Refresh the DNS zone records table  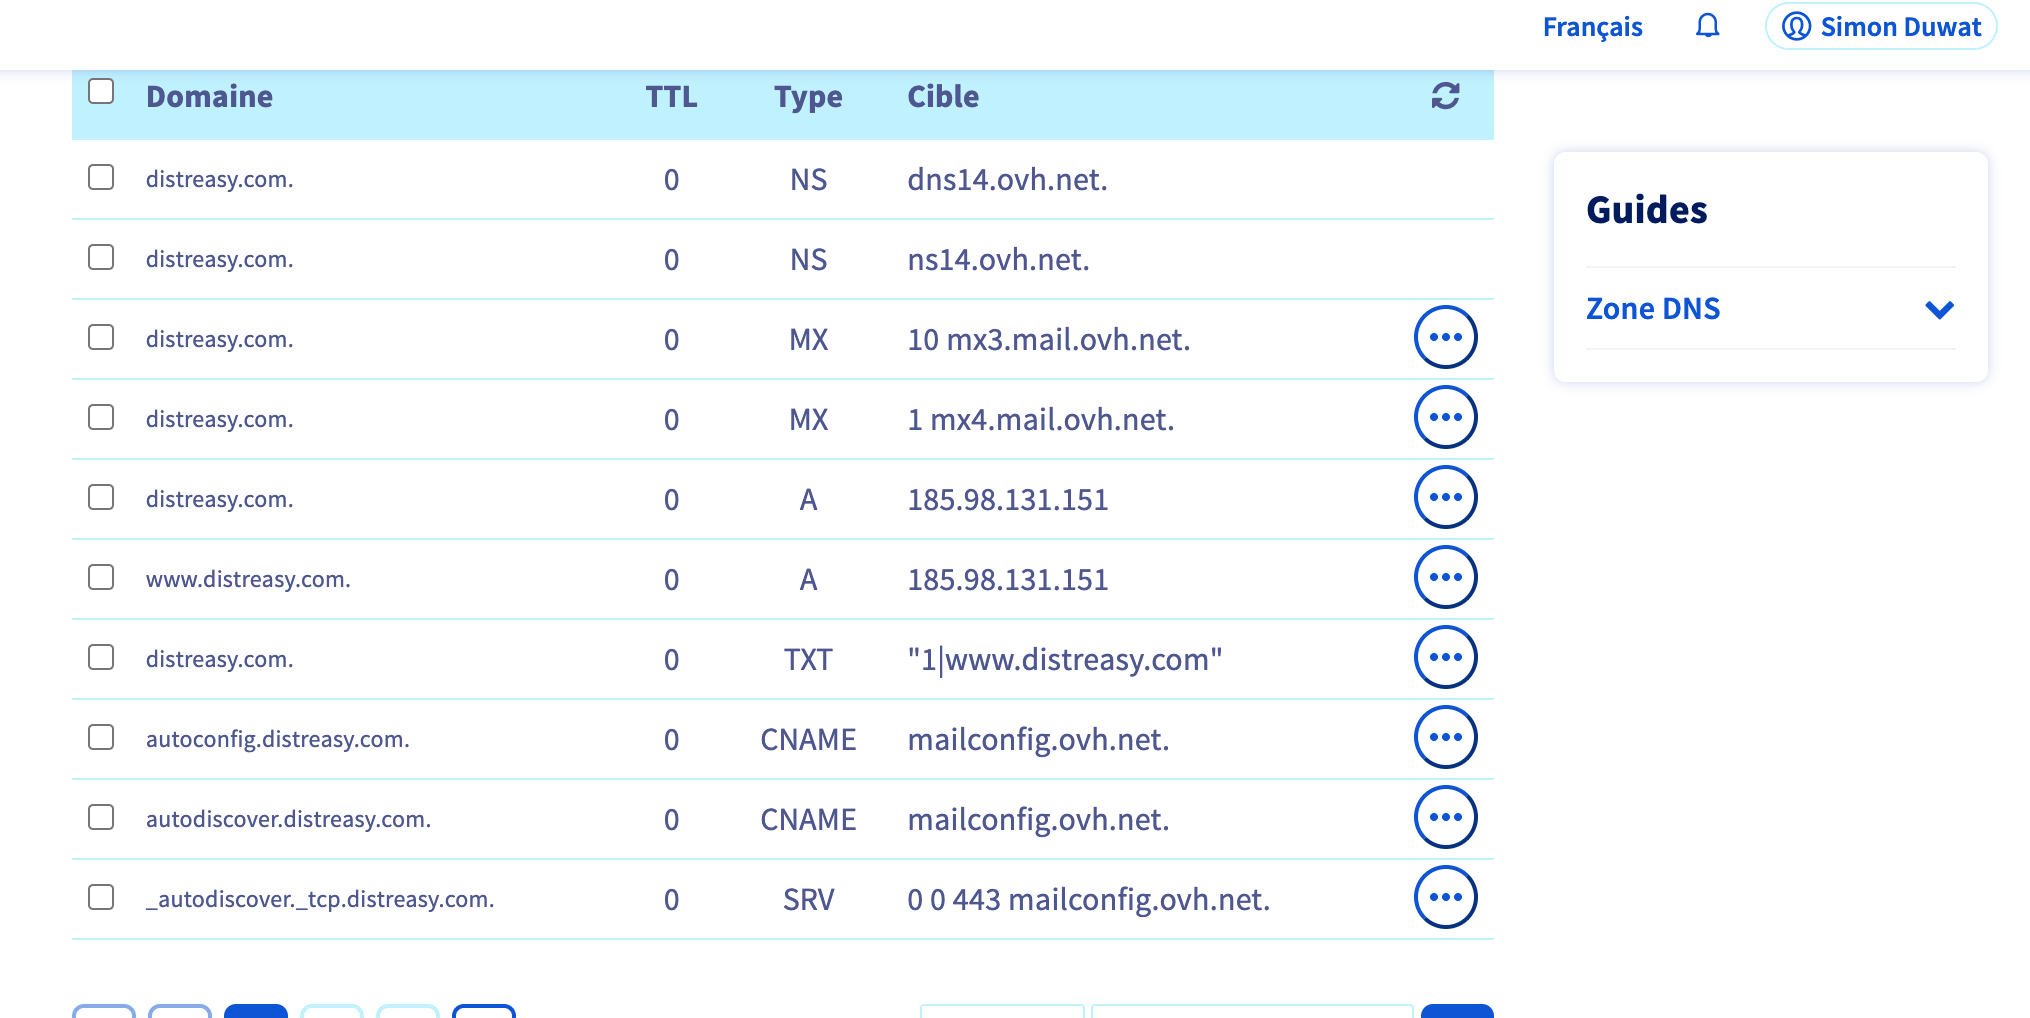[x=1445, y=96]
